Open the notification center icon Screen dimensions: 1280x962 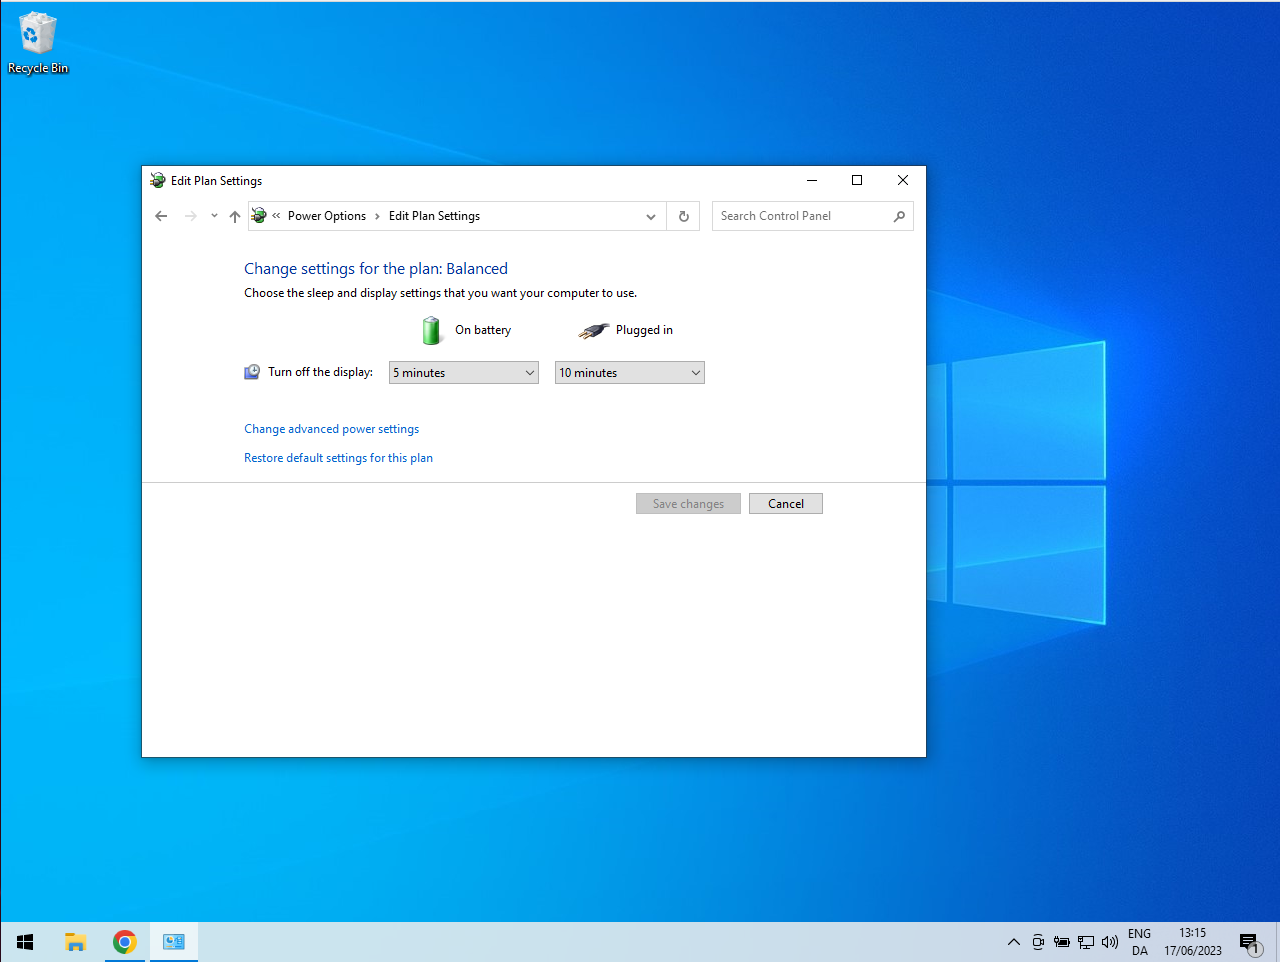(1249, 942)
